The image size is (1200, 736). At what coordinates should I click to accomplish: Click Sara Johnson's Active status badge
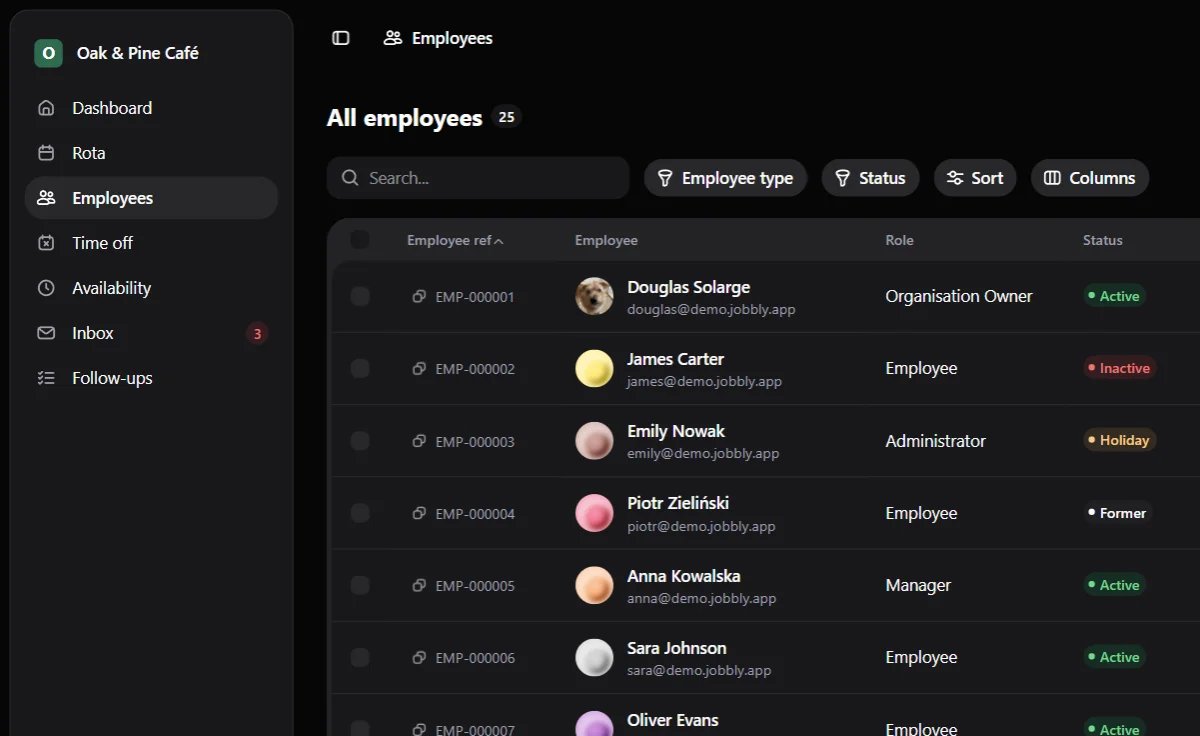point(1114,657)
